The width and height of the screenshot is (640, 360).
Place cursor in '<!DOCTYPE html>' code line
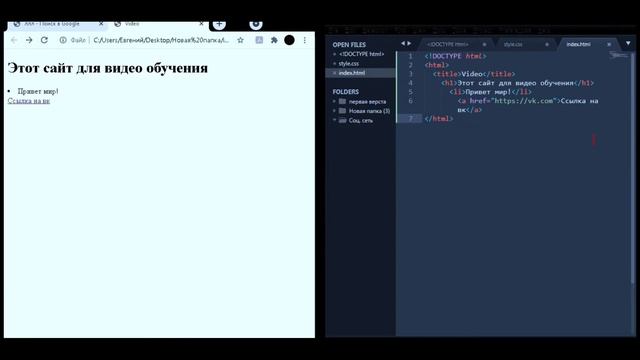point(456,56)
